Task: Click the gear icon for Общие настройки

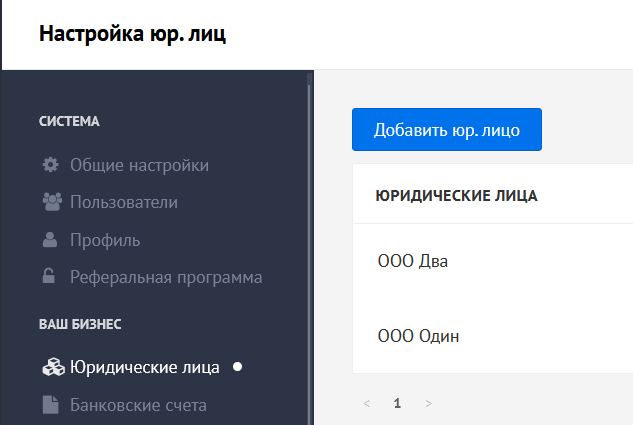Action: pyautogui.click(x=50, y=165)
